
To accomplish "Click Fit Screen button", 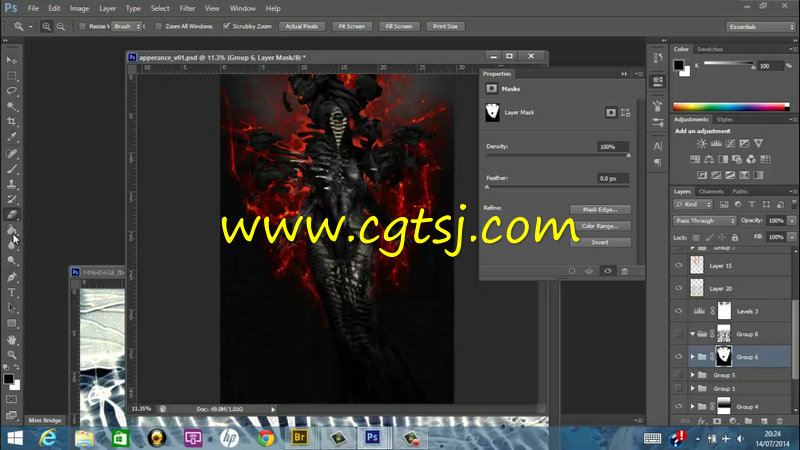I will coord(352,27).
